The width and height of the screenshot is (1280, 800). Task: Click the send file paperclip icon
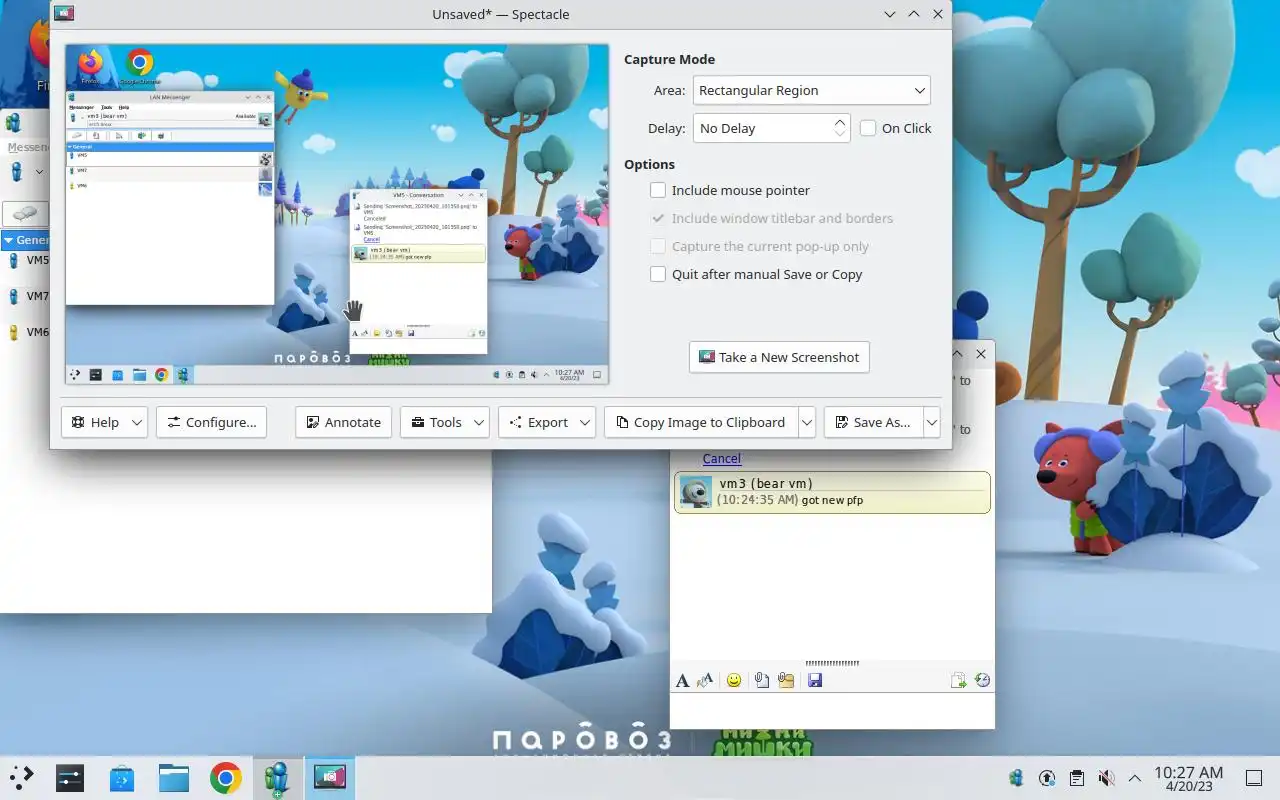point(761,680)
